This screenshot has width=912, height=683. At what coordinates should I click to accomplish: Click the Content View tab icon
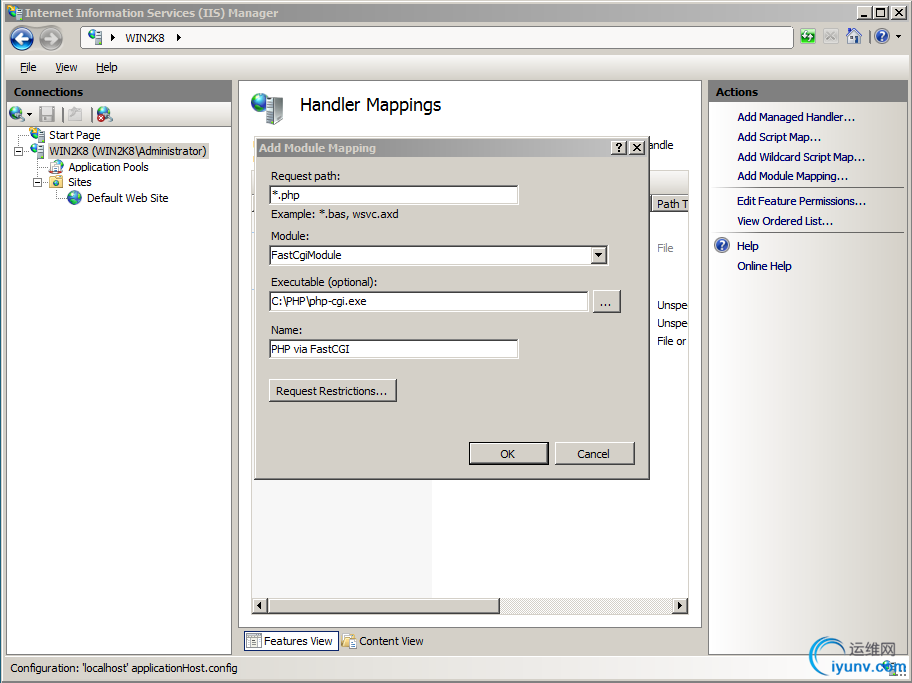point(349,641)
